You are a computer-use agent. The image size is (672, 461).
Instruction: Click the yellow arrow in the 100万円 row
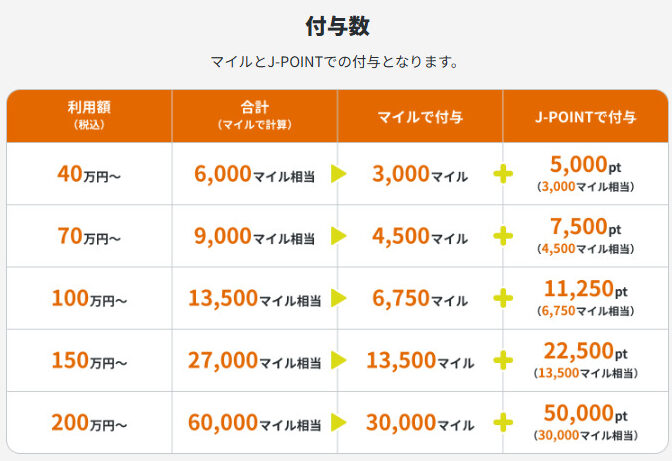tap(338, 298)
